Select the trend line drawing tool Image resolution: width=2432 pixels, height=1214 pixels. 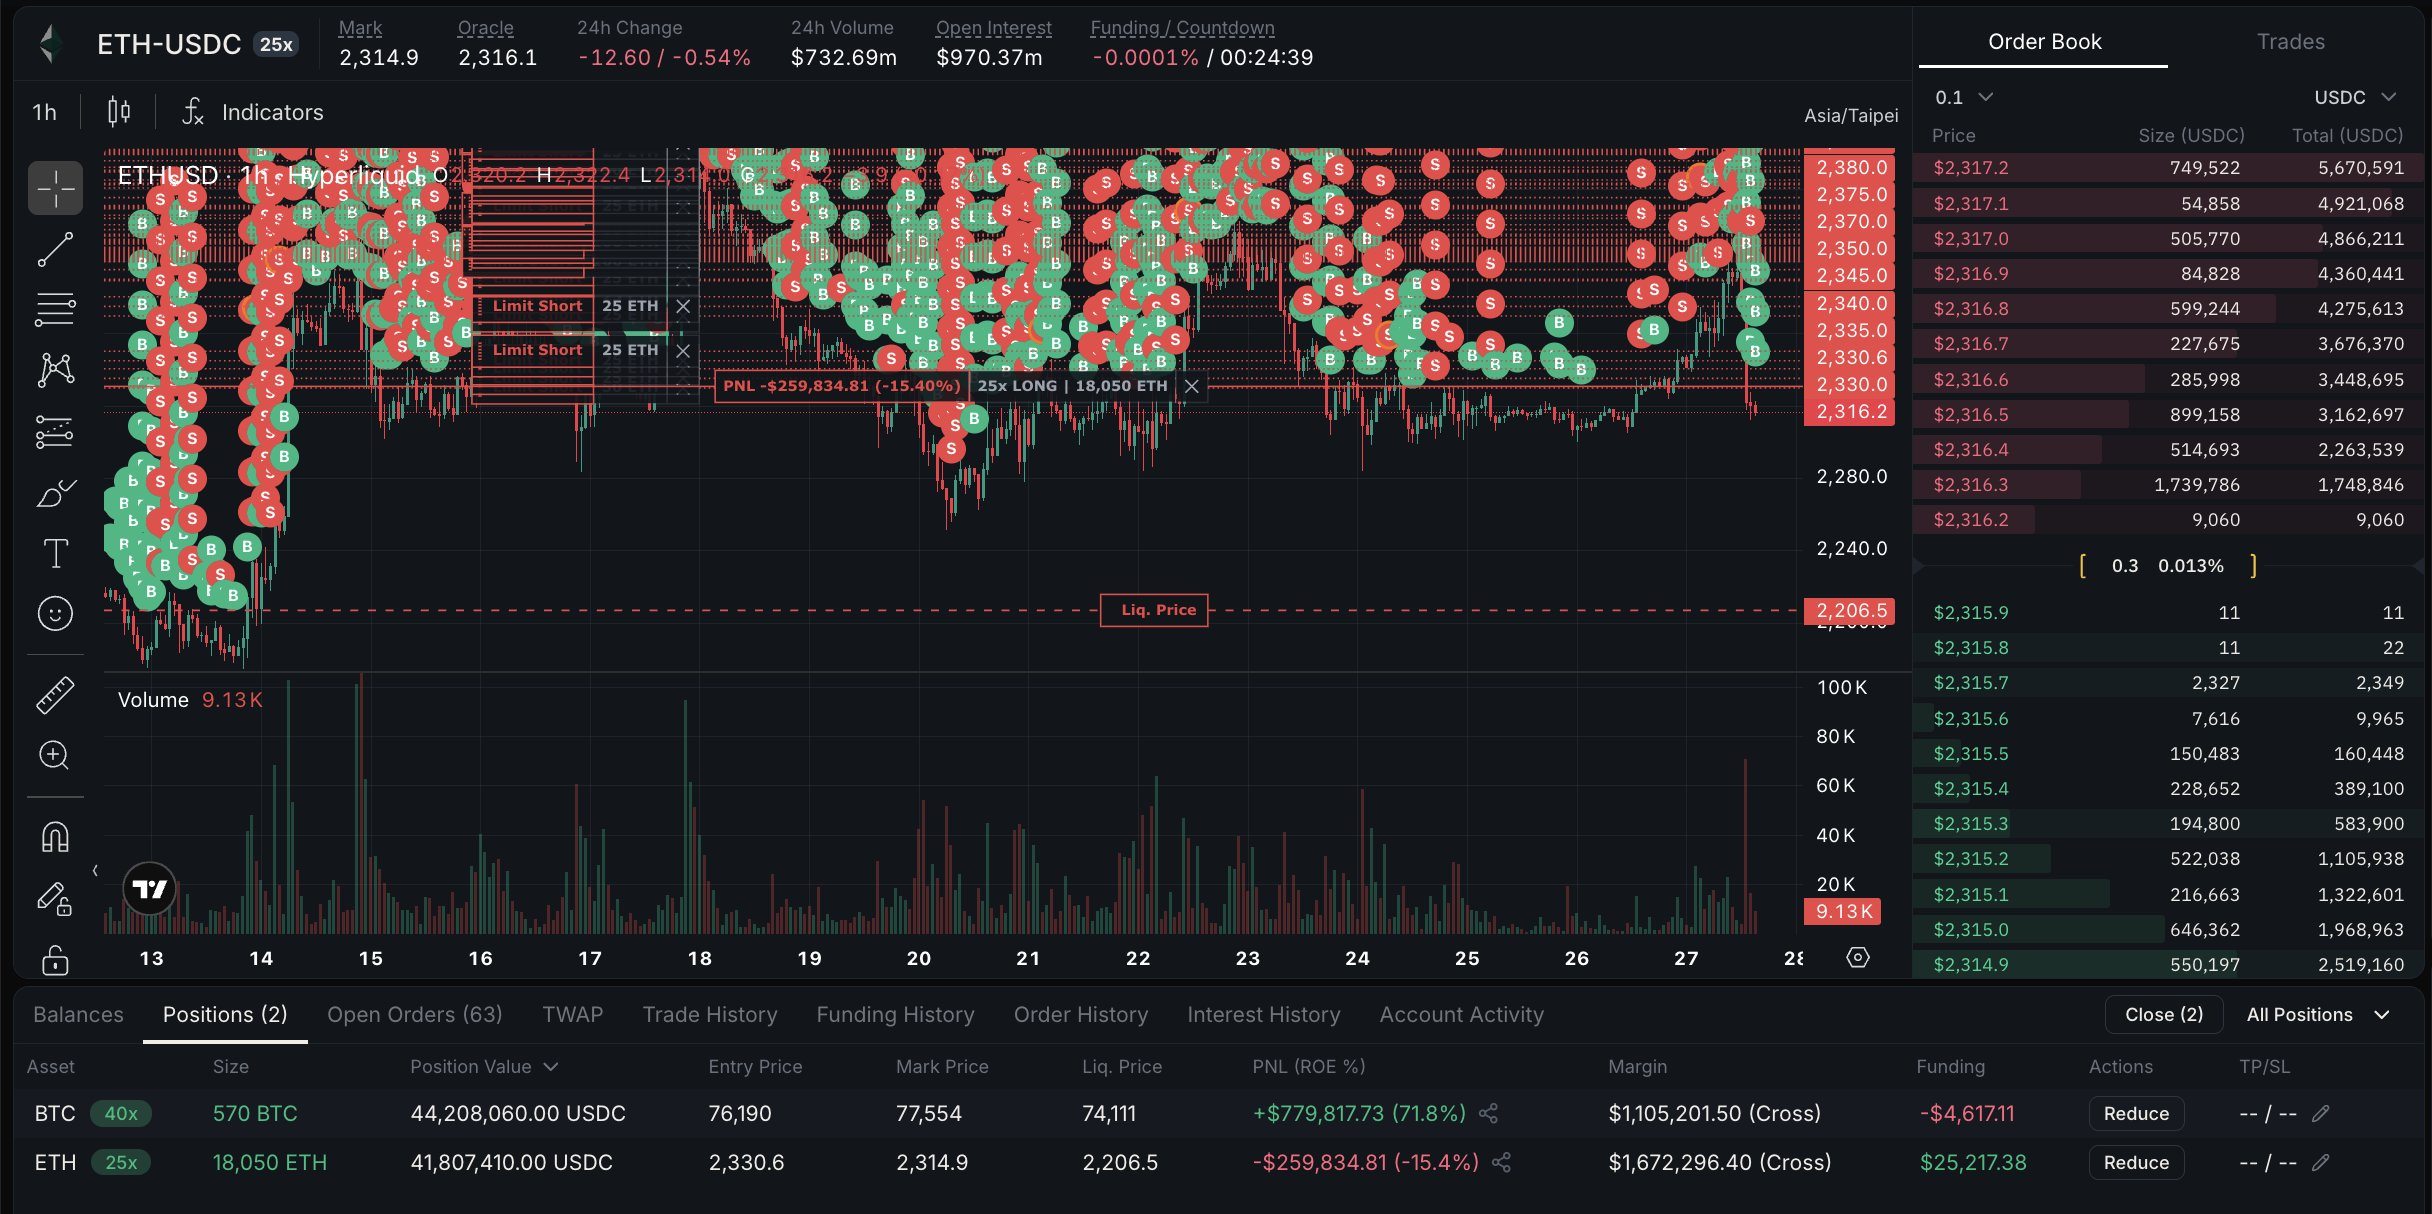coord(55,249)
